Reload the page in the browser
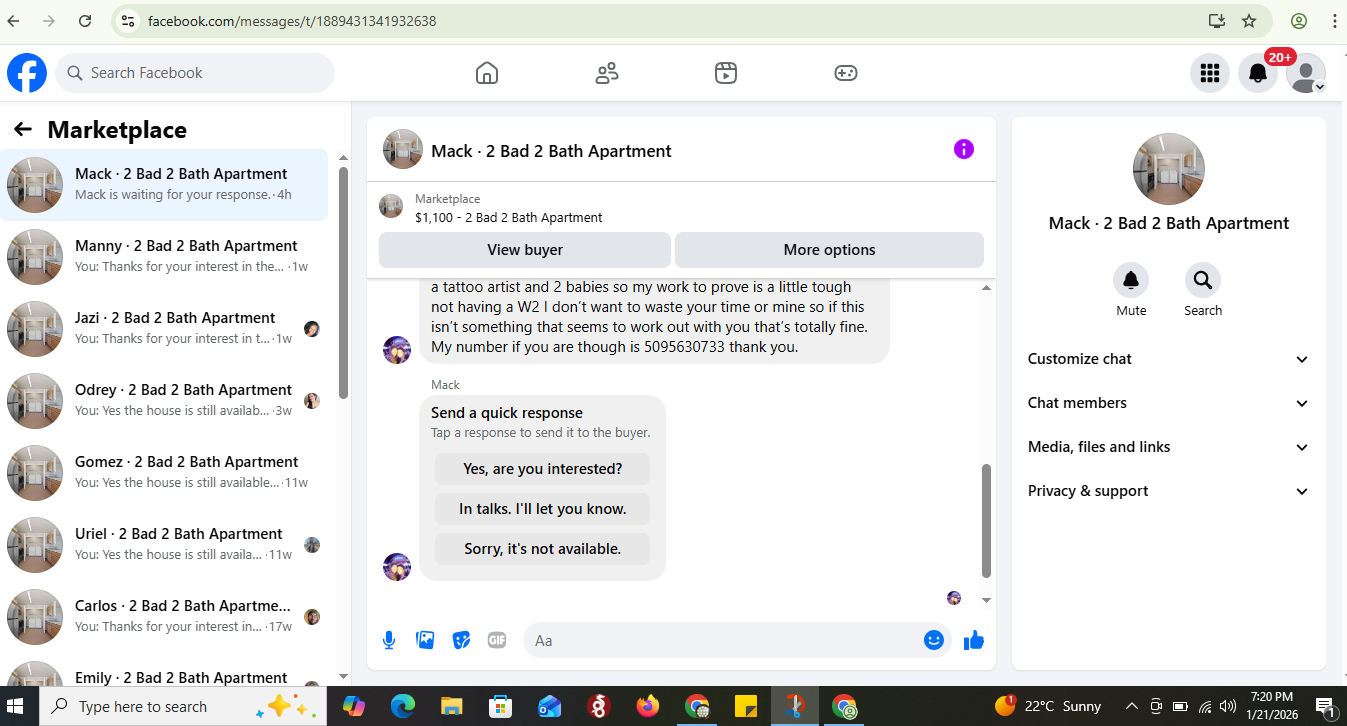1347x726 pixels. [x=85, y=20]
